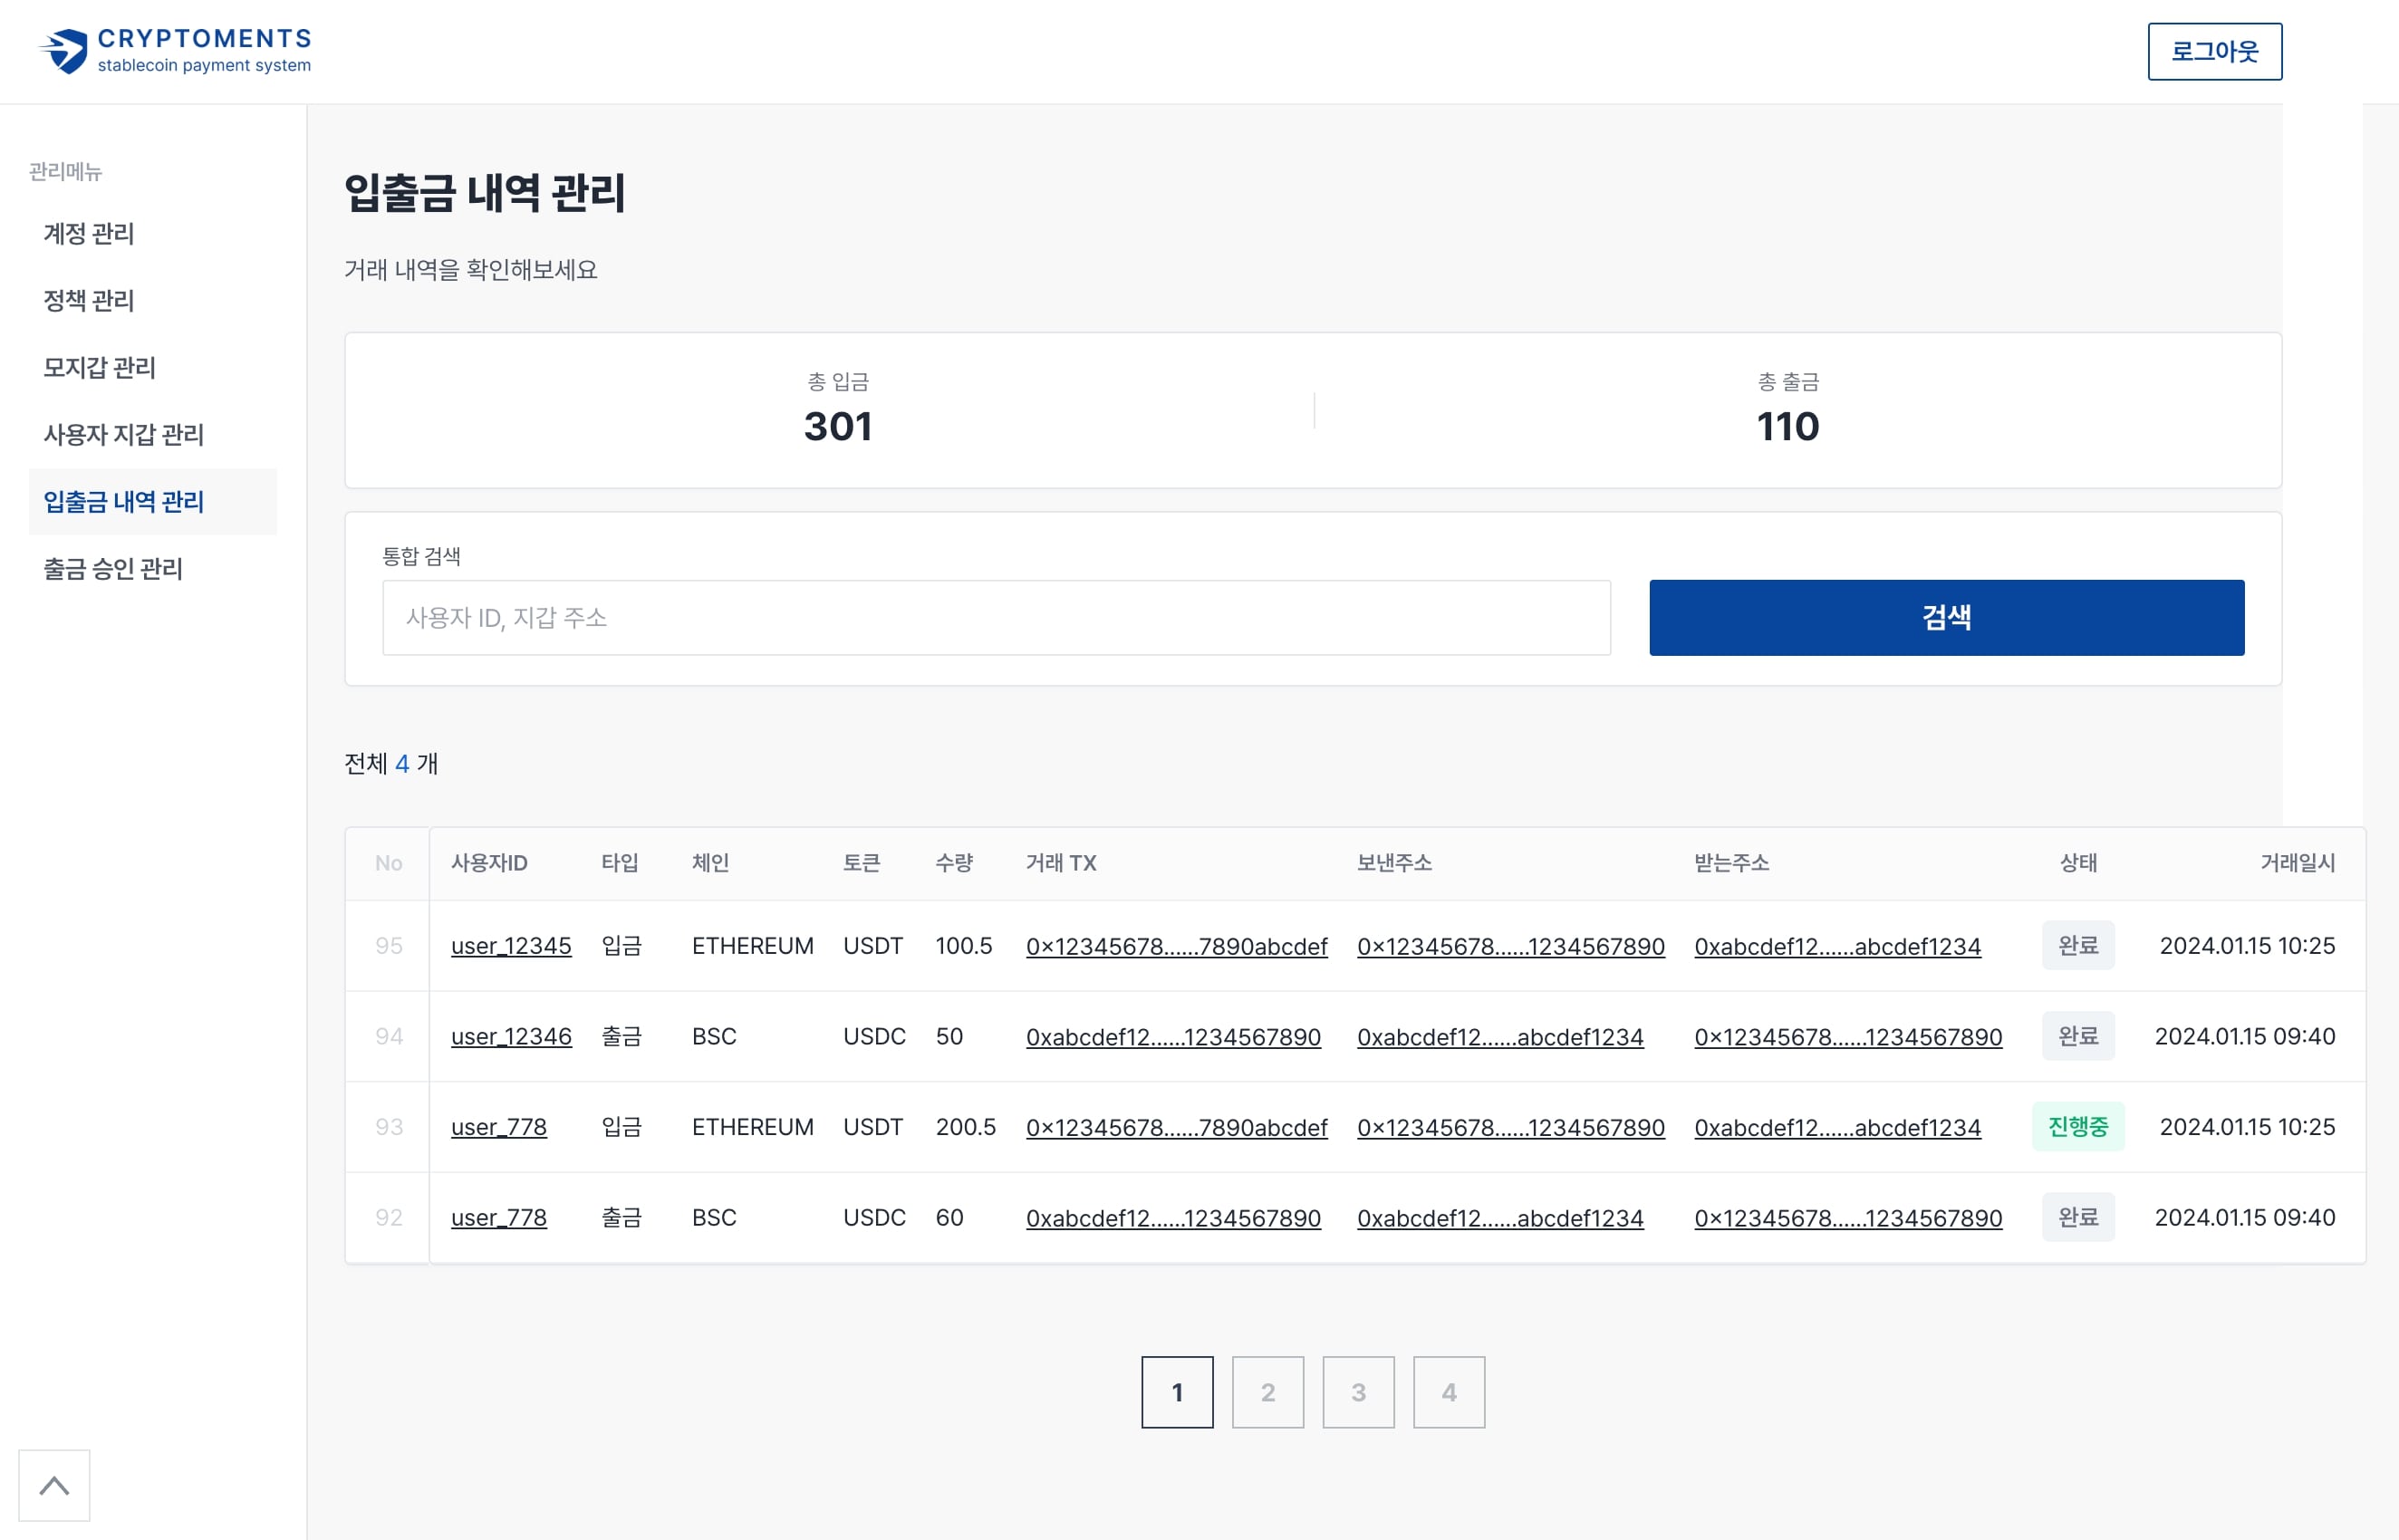This screenshot has height=1540, width=2399.
Task: Select the 입출금 내역 관리 sidebar item
Action: (123, 502)
